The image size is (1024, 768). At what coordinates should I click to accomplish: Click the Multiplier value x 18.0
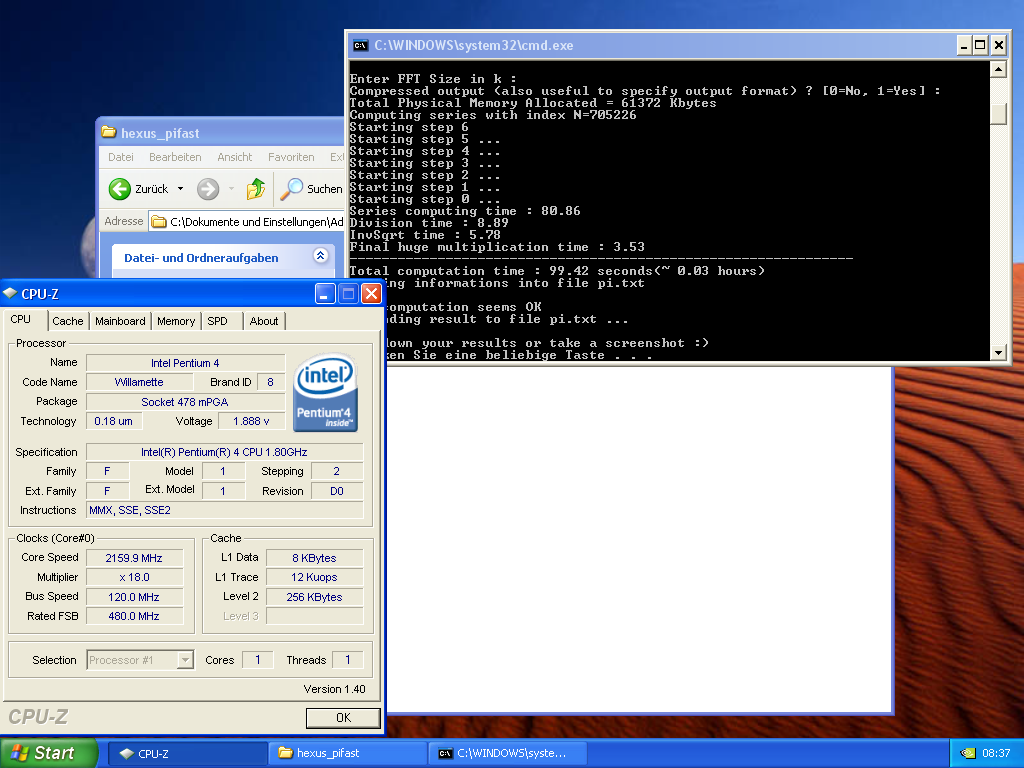pos(134,577)
